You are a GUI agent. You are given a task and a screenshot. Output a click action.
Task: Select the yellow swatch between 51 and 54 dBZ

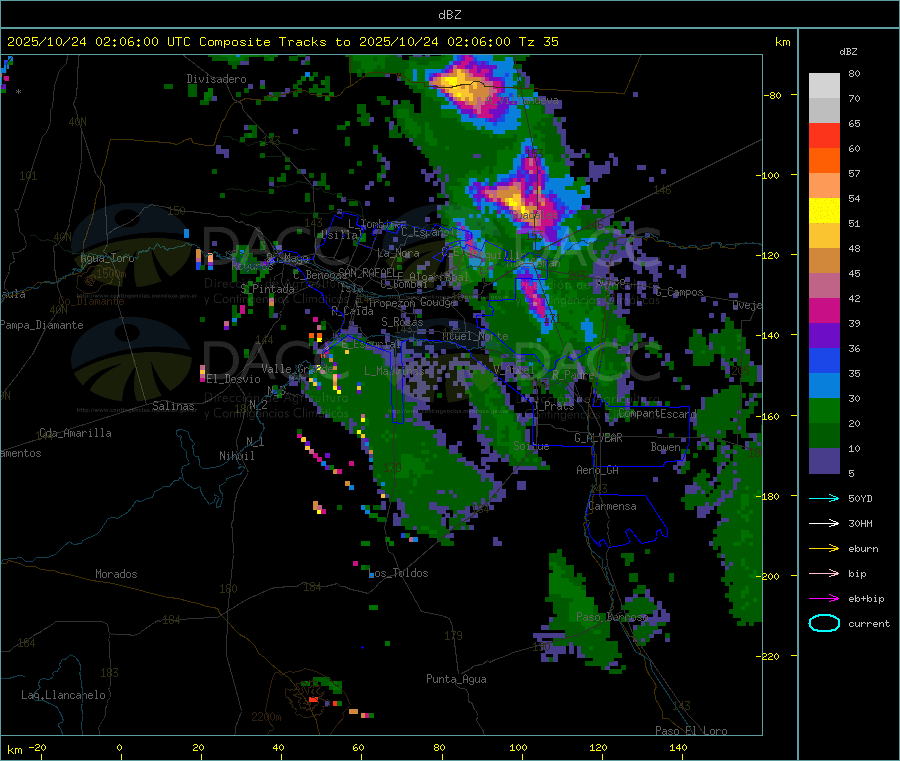coord(824,211)
